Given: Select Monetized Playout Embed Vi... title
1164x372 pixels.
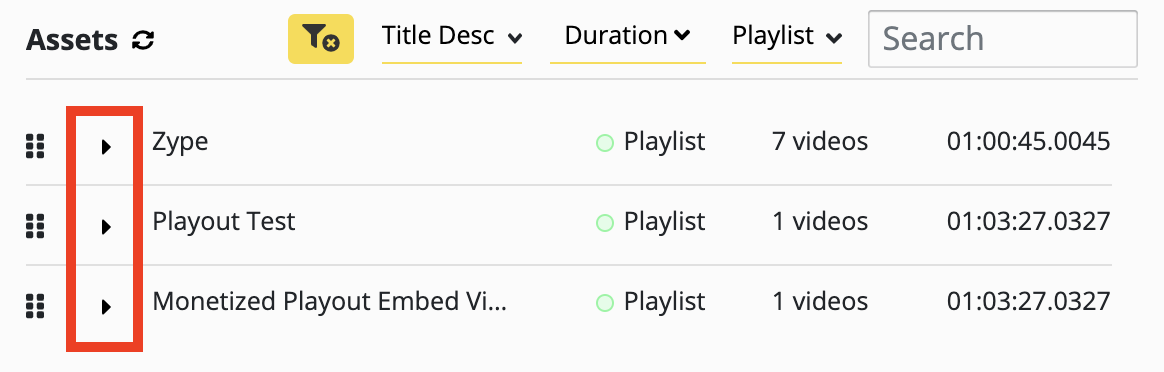Looking at the screenshot, I should pyautogui.click(x=330, y=301).
